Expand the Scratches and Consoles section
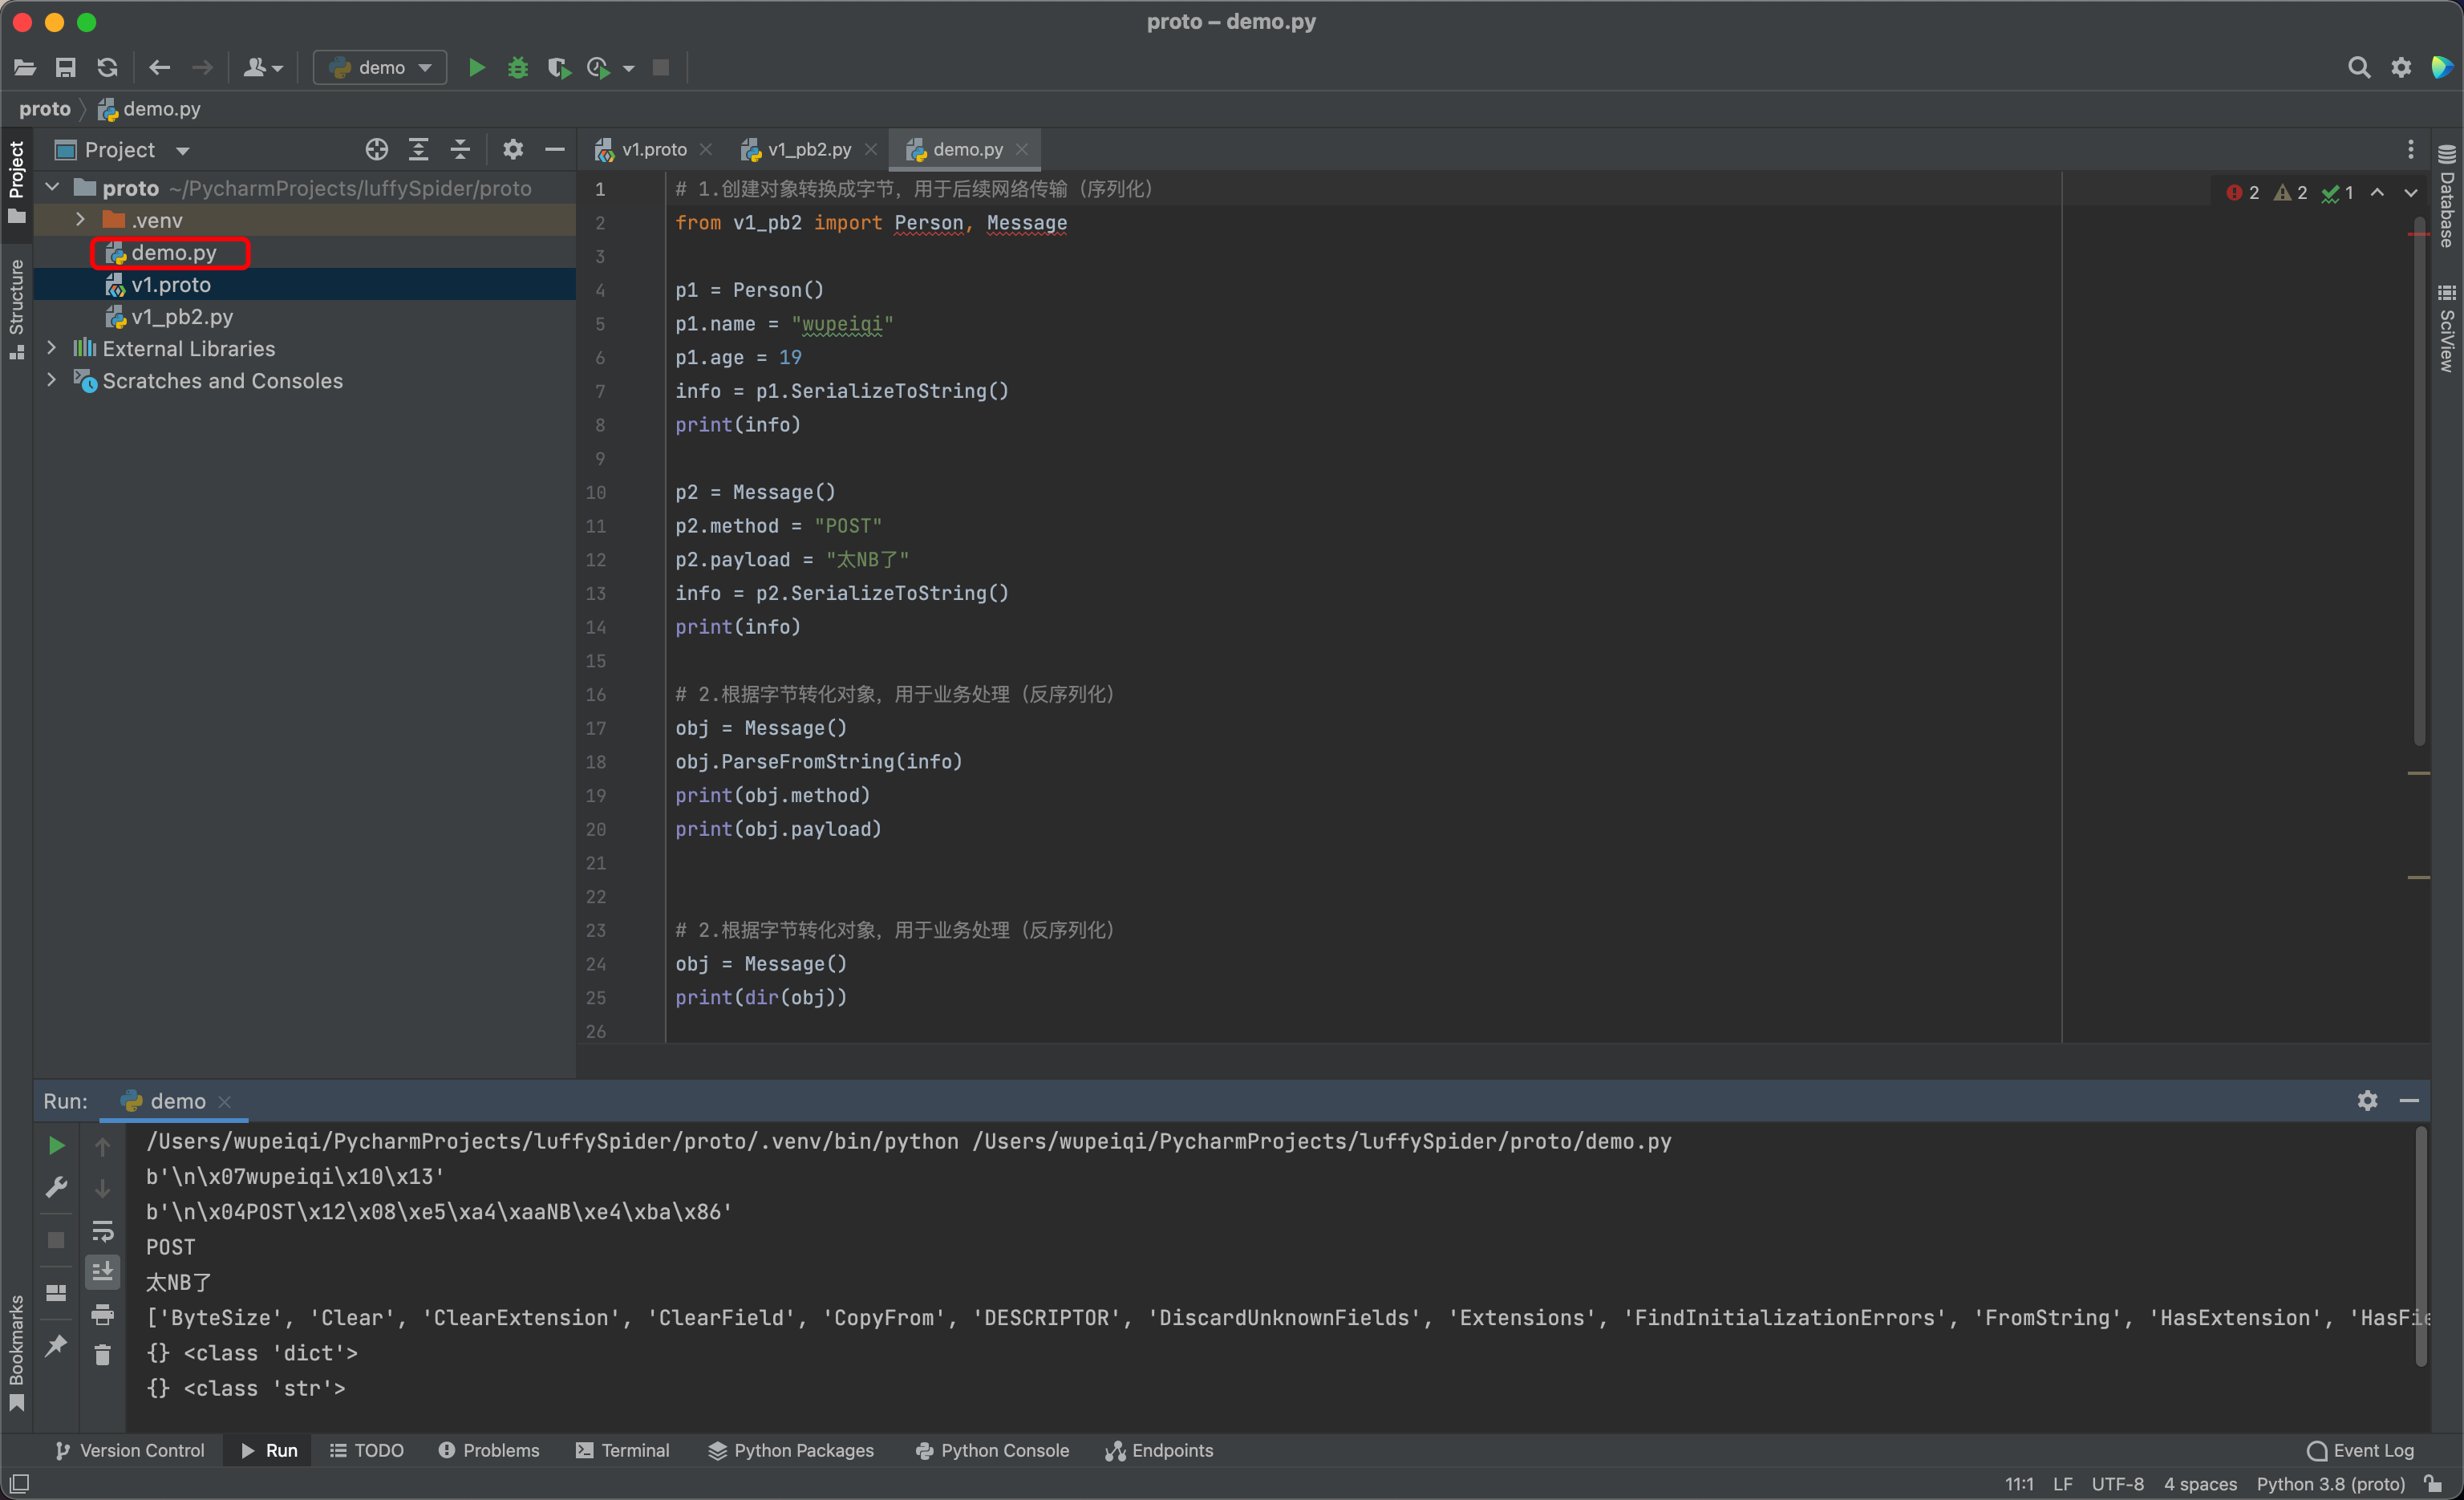 [49, 380]
